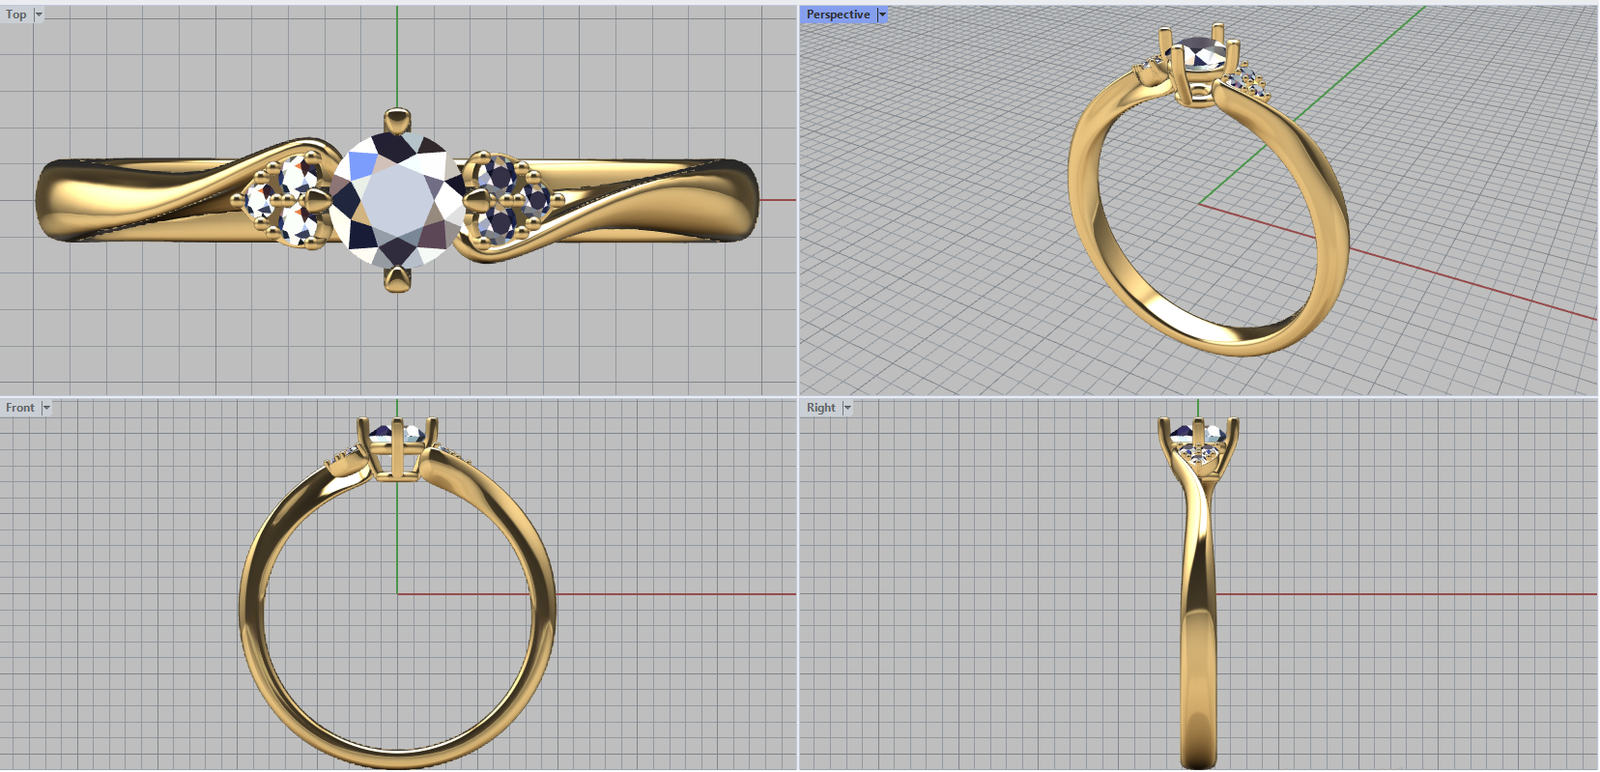
Task: Select the ring shank in Right viewport
Action: pos(1199,650)
